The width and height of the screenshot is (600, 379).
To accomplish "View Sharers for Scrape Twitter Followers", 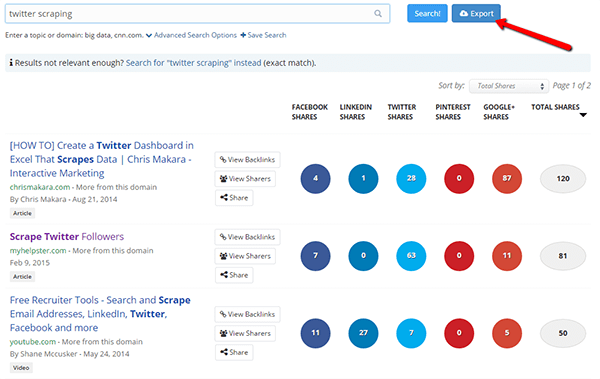I will coord(245,256).
